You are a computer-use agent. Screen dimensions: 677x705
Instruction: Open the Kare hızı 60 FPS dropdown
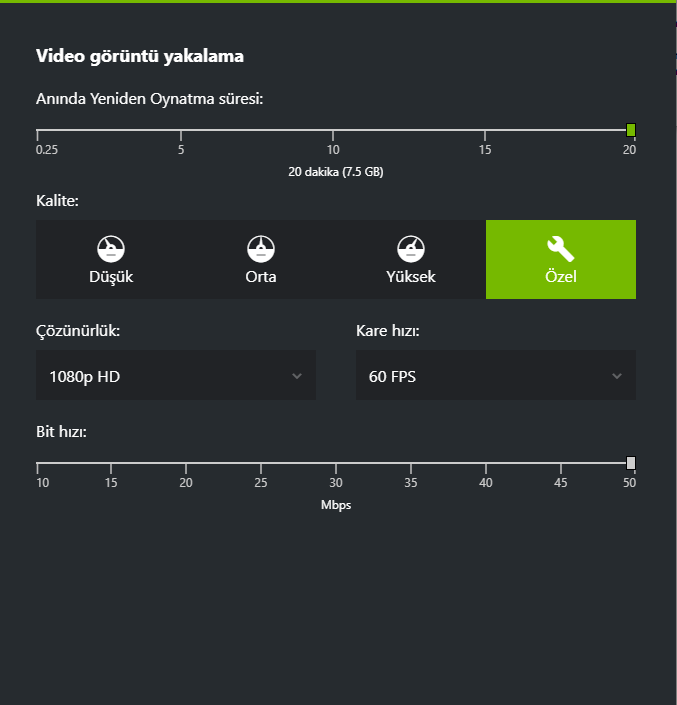click(x=496, y=375)
